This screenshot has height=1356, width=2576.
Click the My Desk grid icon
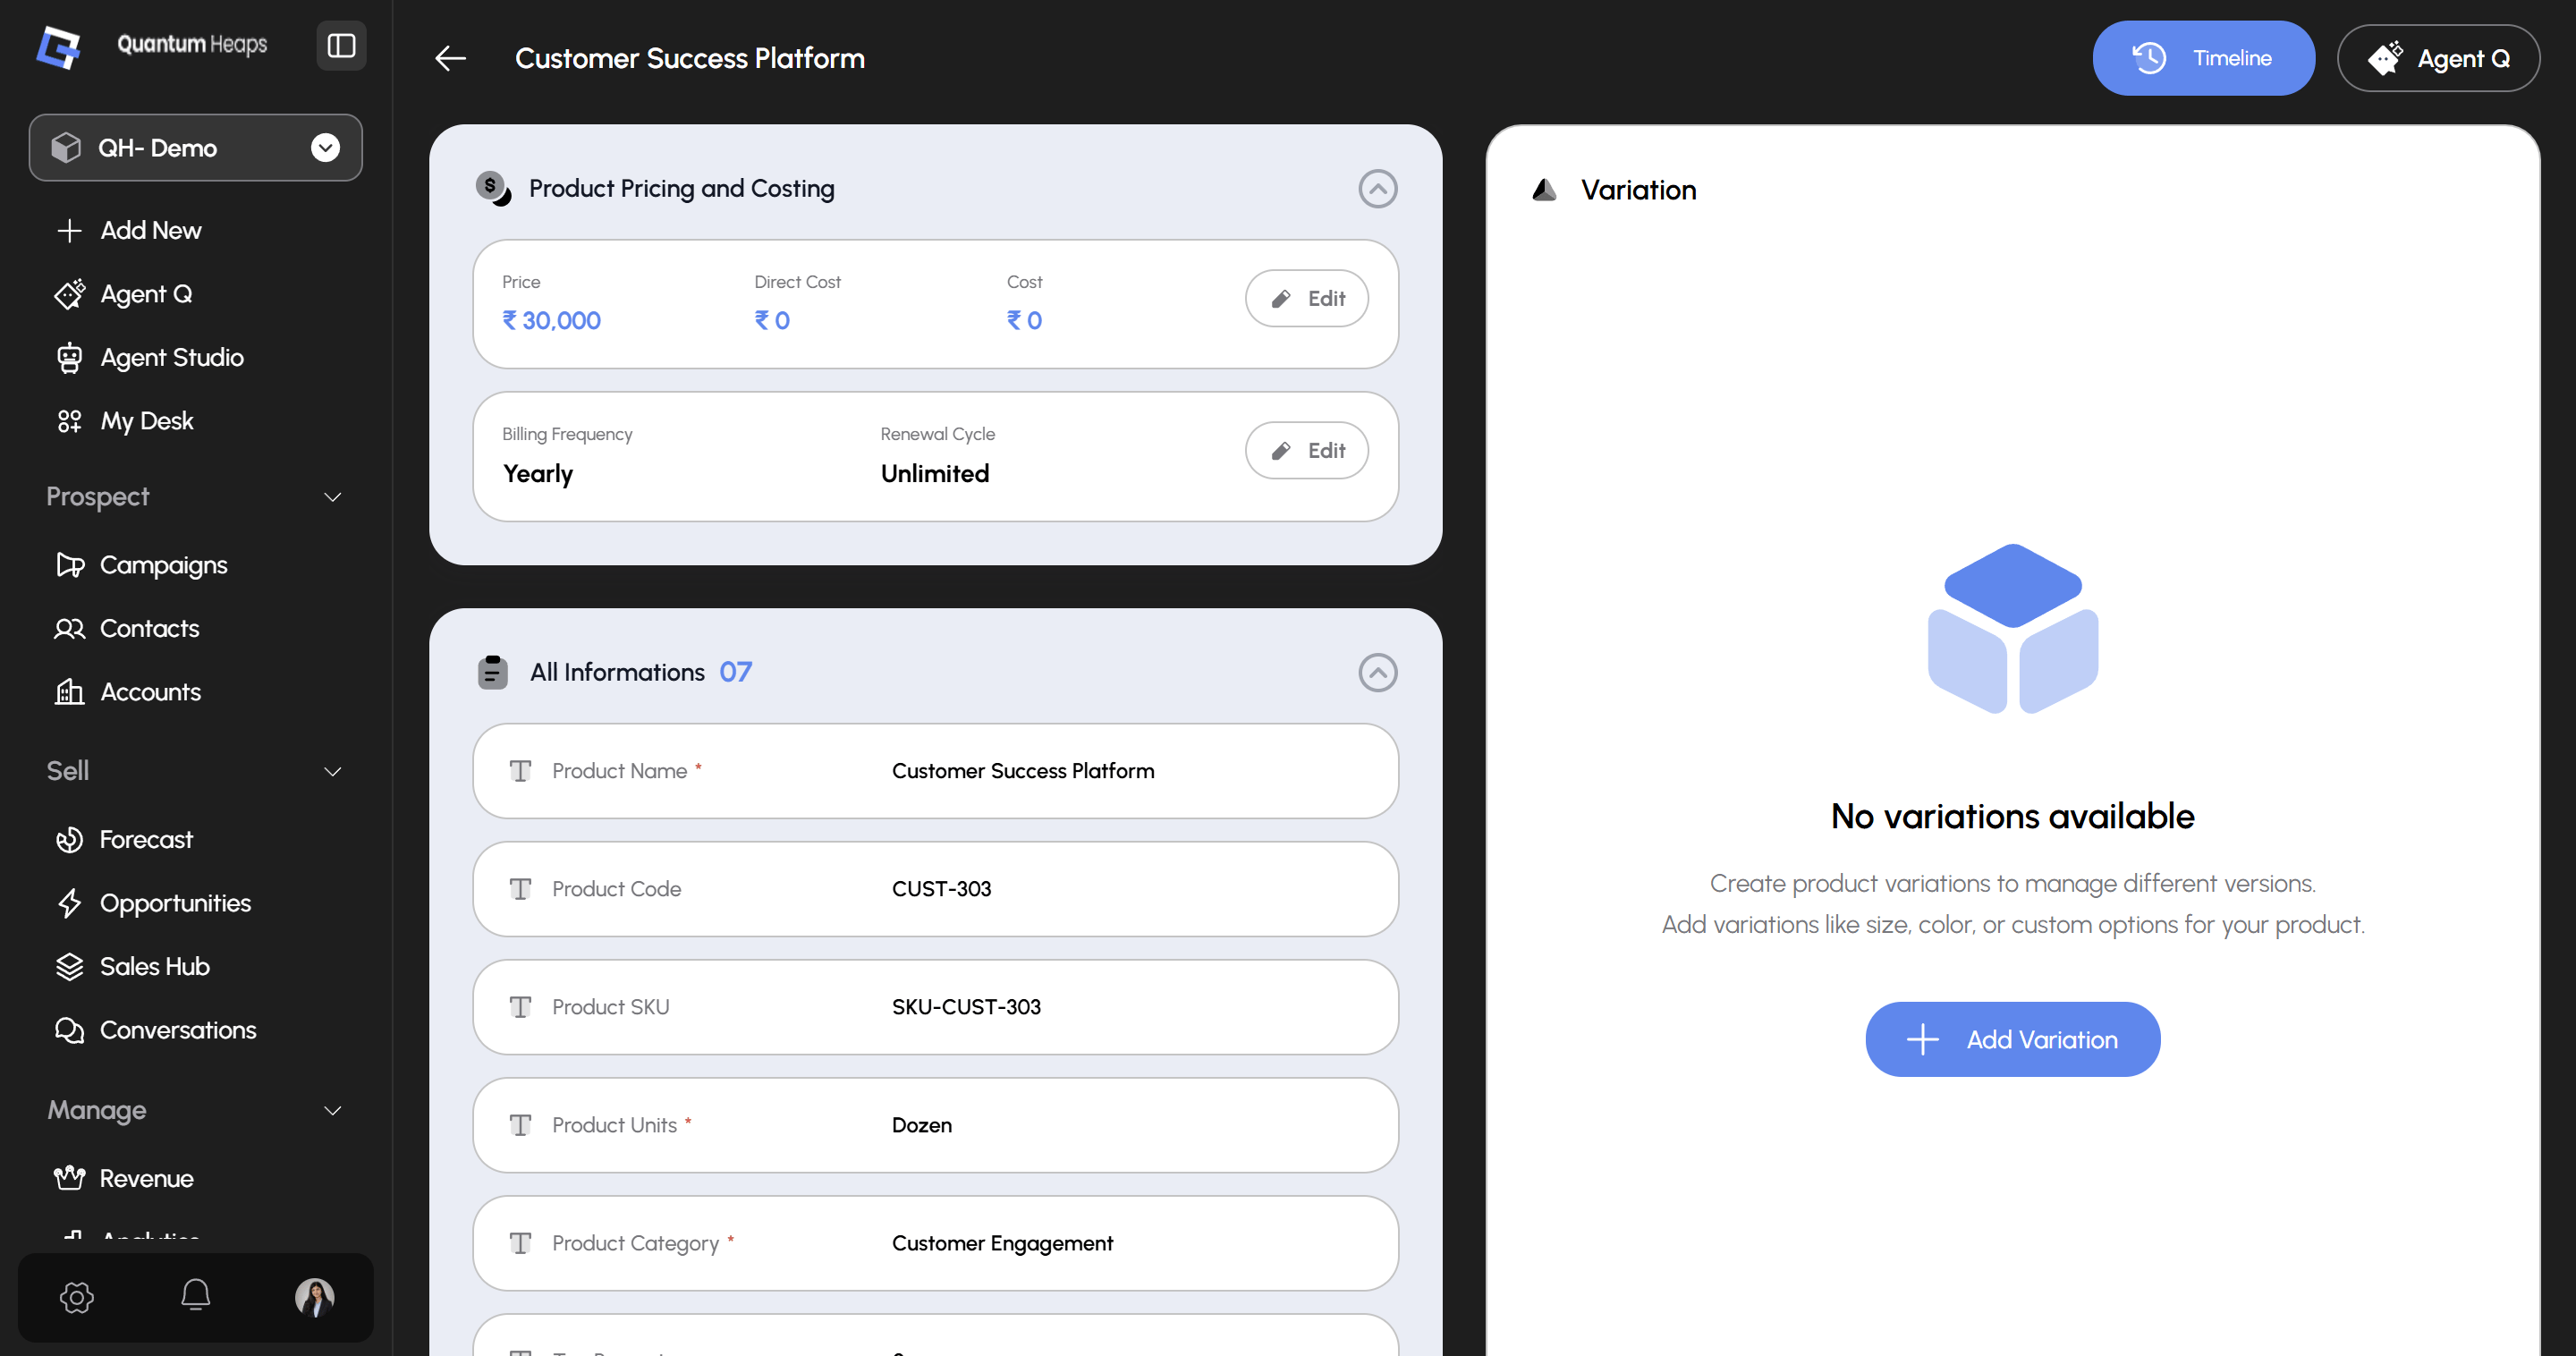[x=69, y=421]
